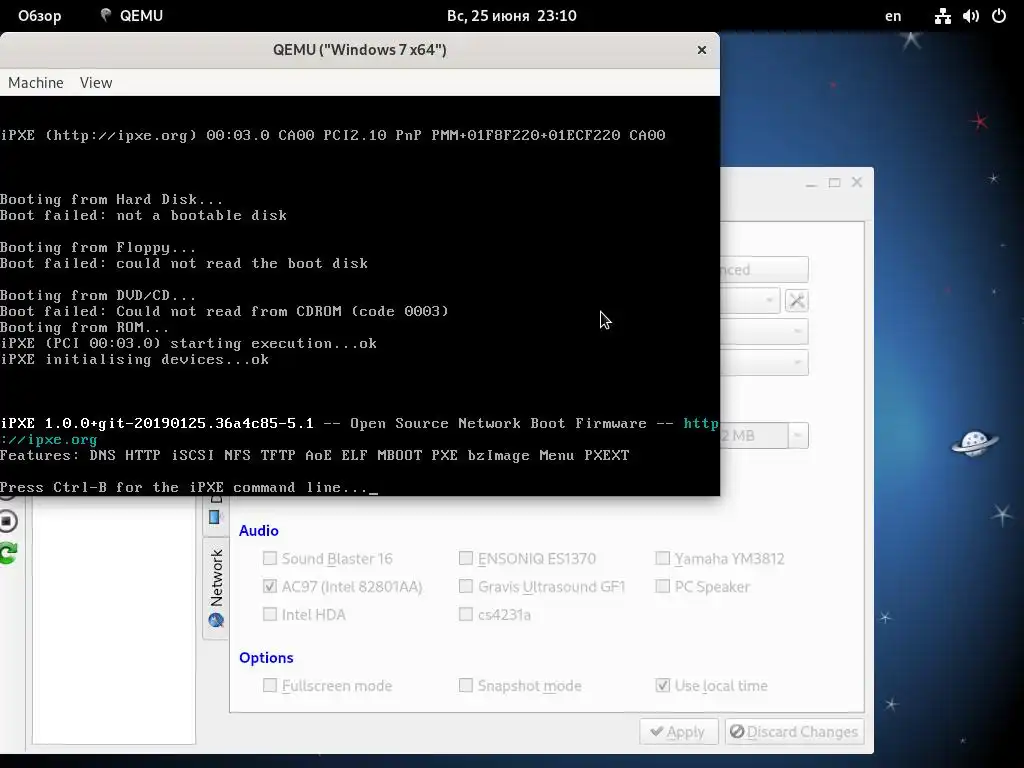Open the dropdown beside the wrench button

point(750,300)
